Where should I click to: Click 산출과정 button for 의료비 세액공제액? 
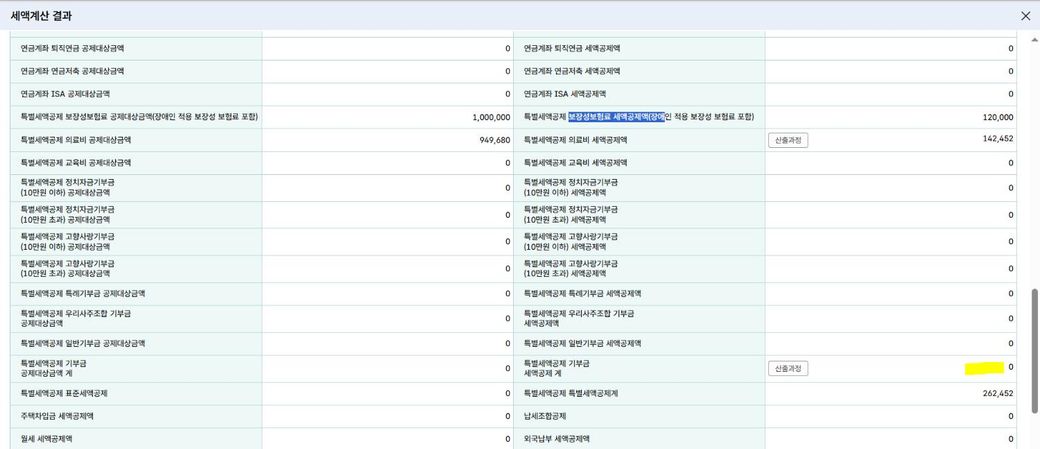[787, 140]
